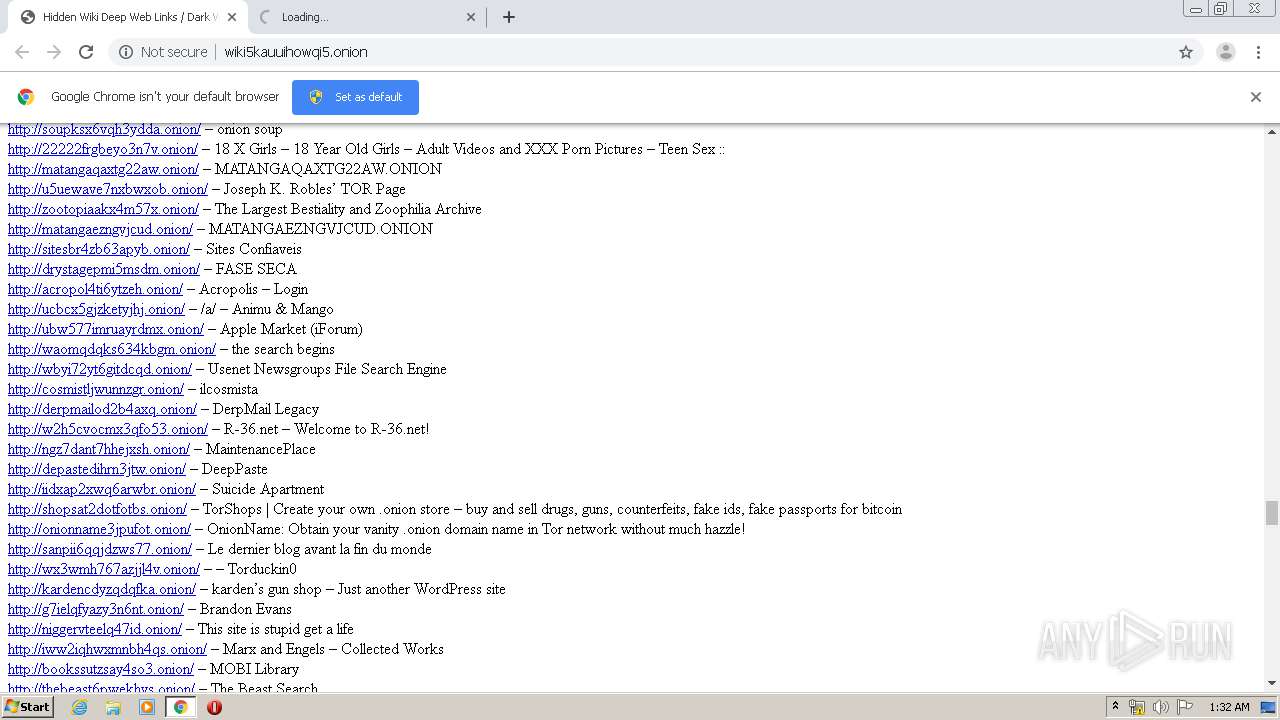Click the text MOBI Library
This screenshot has height=720, width=1280.
[254, 669]
